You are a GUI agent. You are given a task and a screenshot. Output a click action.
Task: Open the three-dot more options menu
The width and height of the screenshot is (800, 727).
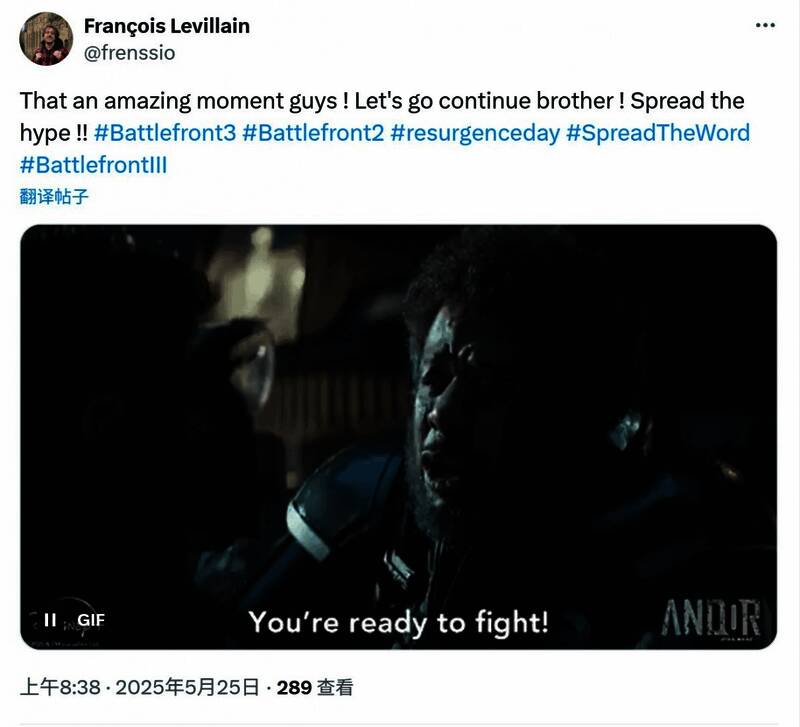[x=765, y=26]
